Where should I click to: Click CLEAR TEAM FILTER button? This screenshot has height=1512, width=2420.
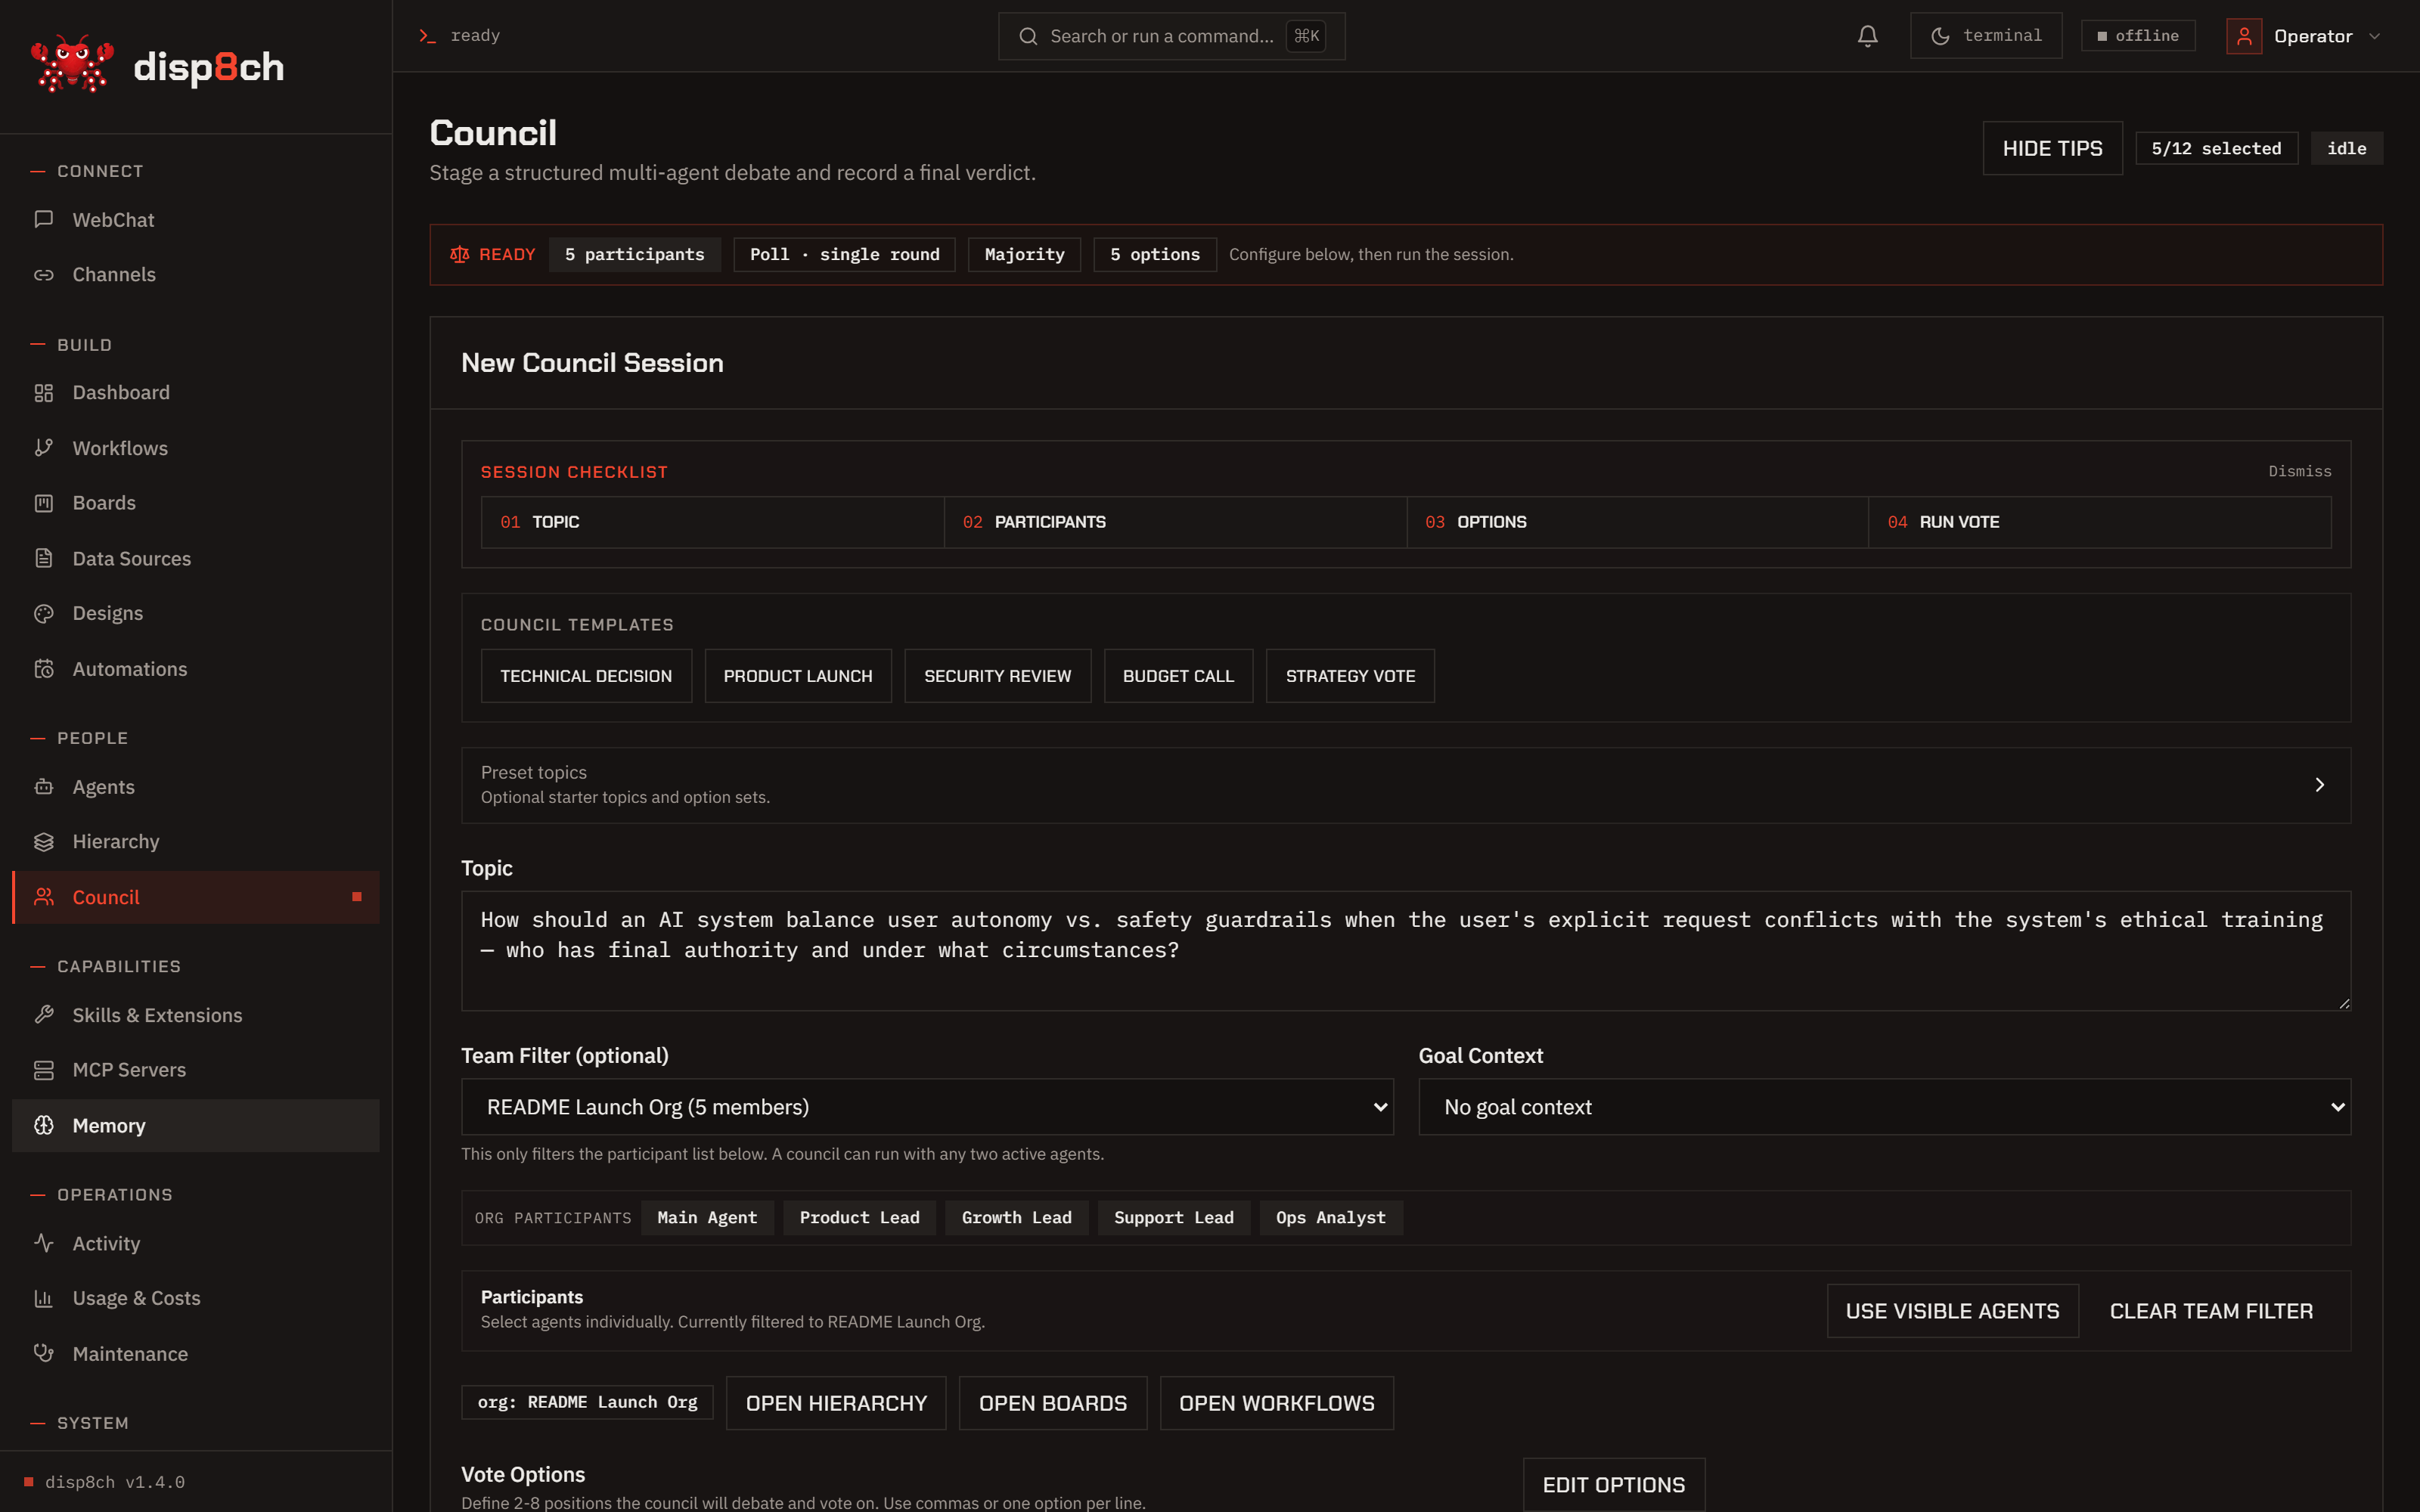(2211, 1311)
